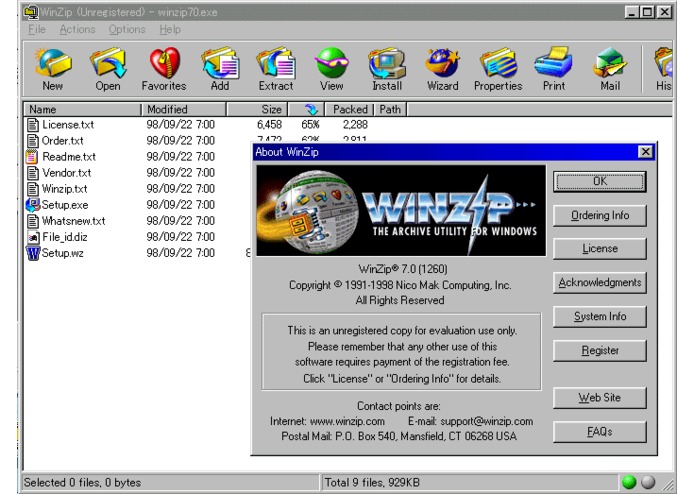
Task: Click the 2,288 packed value
Action: (x=355, y=124)
